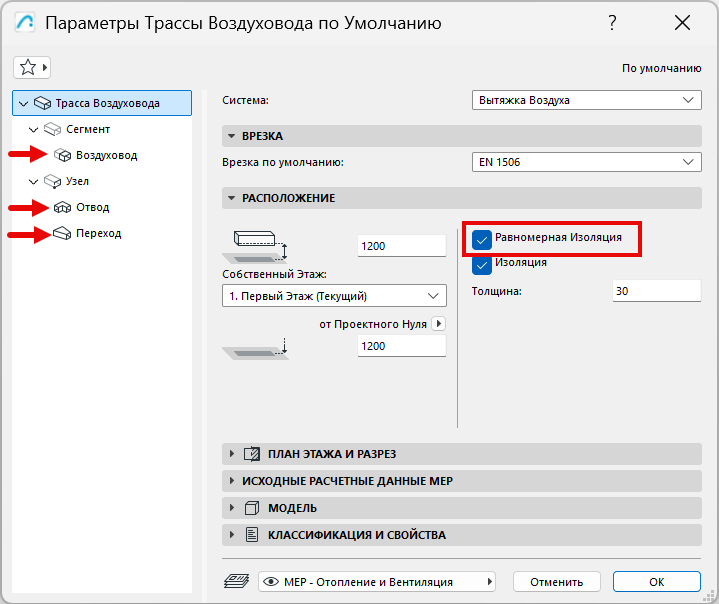Click the ОК button
719x604 pixels.
[657, 582]
